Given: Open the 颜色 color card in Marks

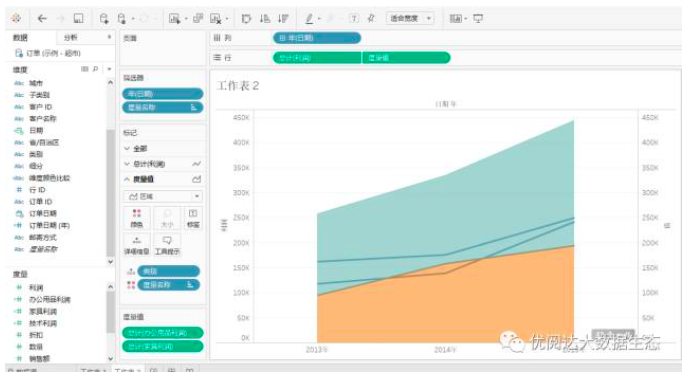Looking at the screenshot, I should [137, 218].
